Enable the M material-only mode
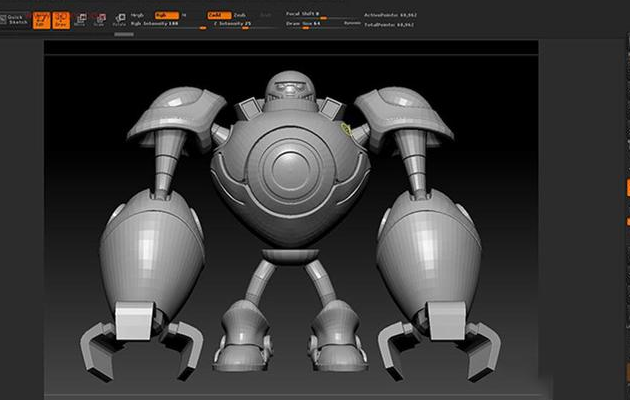The image size is (630, 400). [184, 15]
